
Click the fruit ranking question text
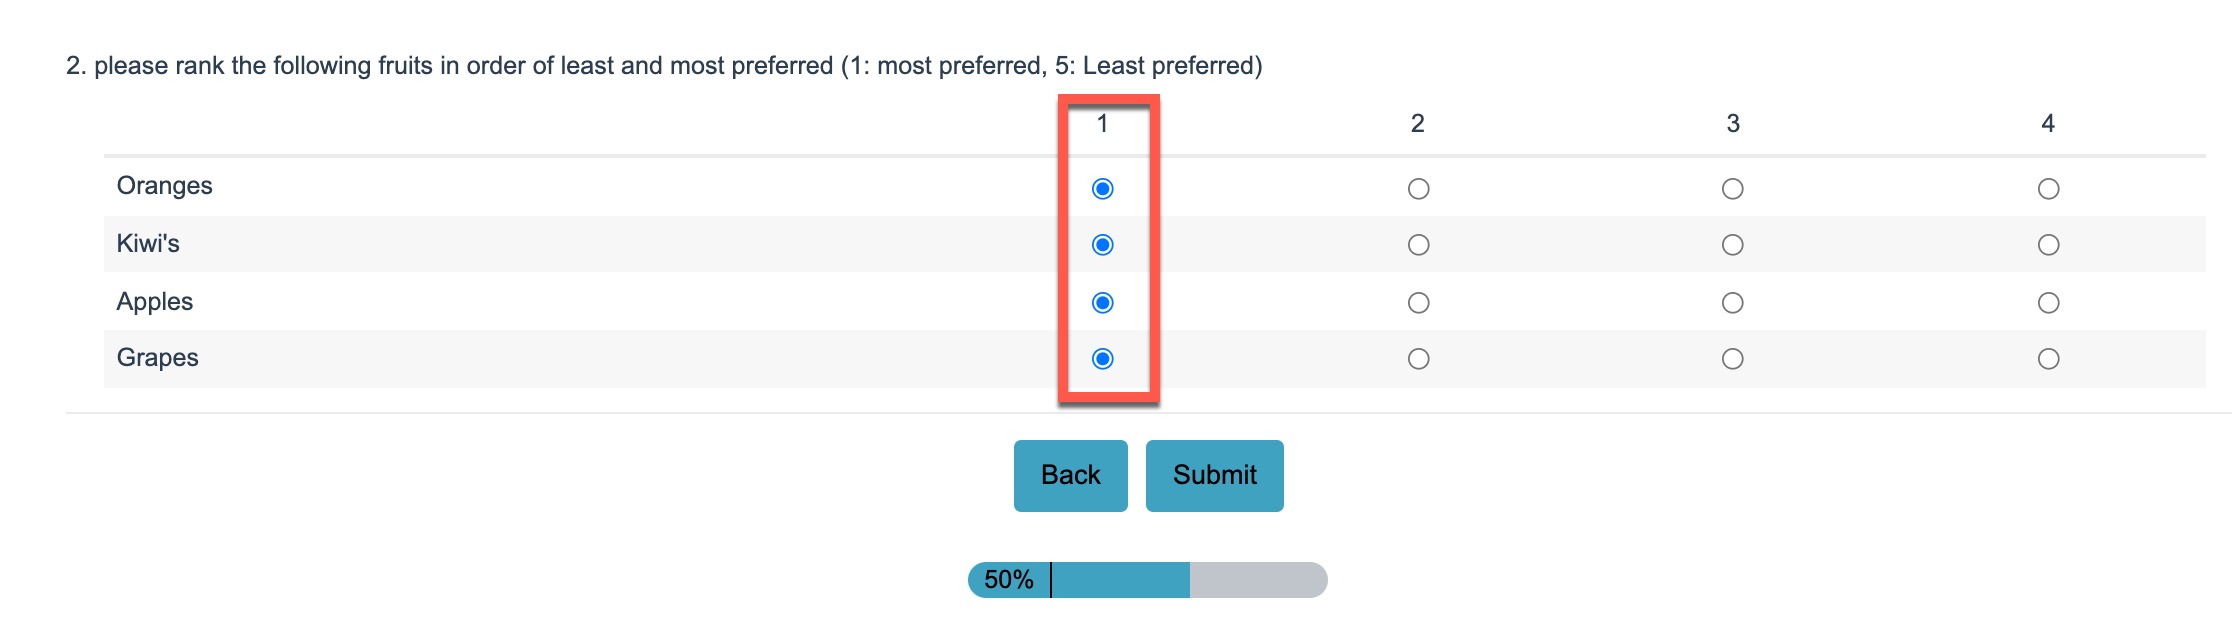click(664, 66)
